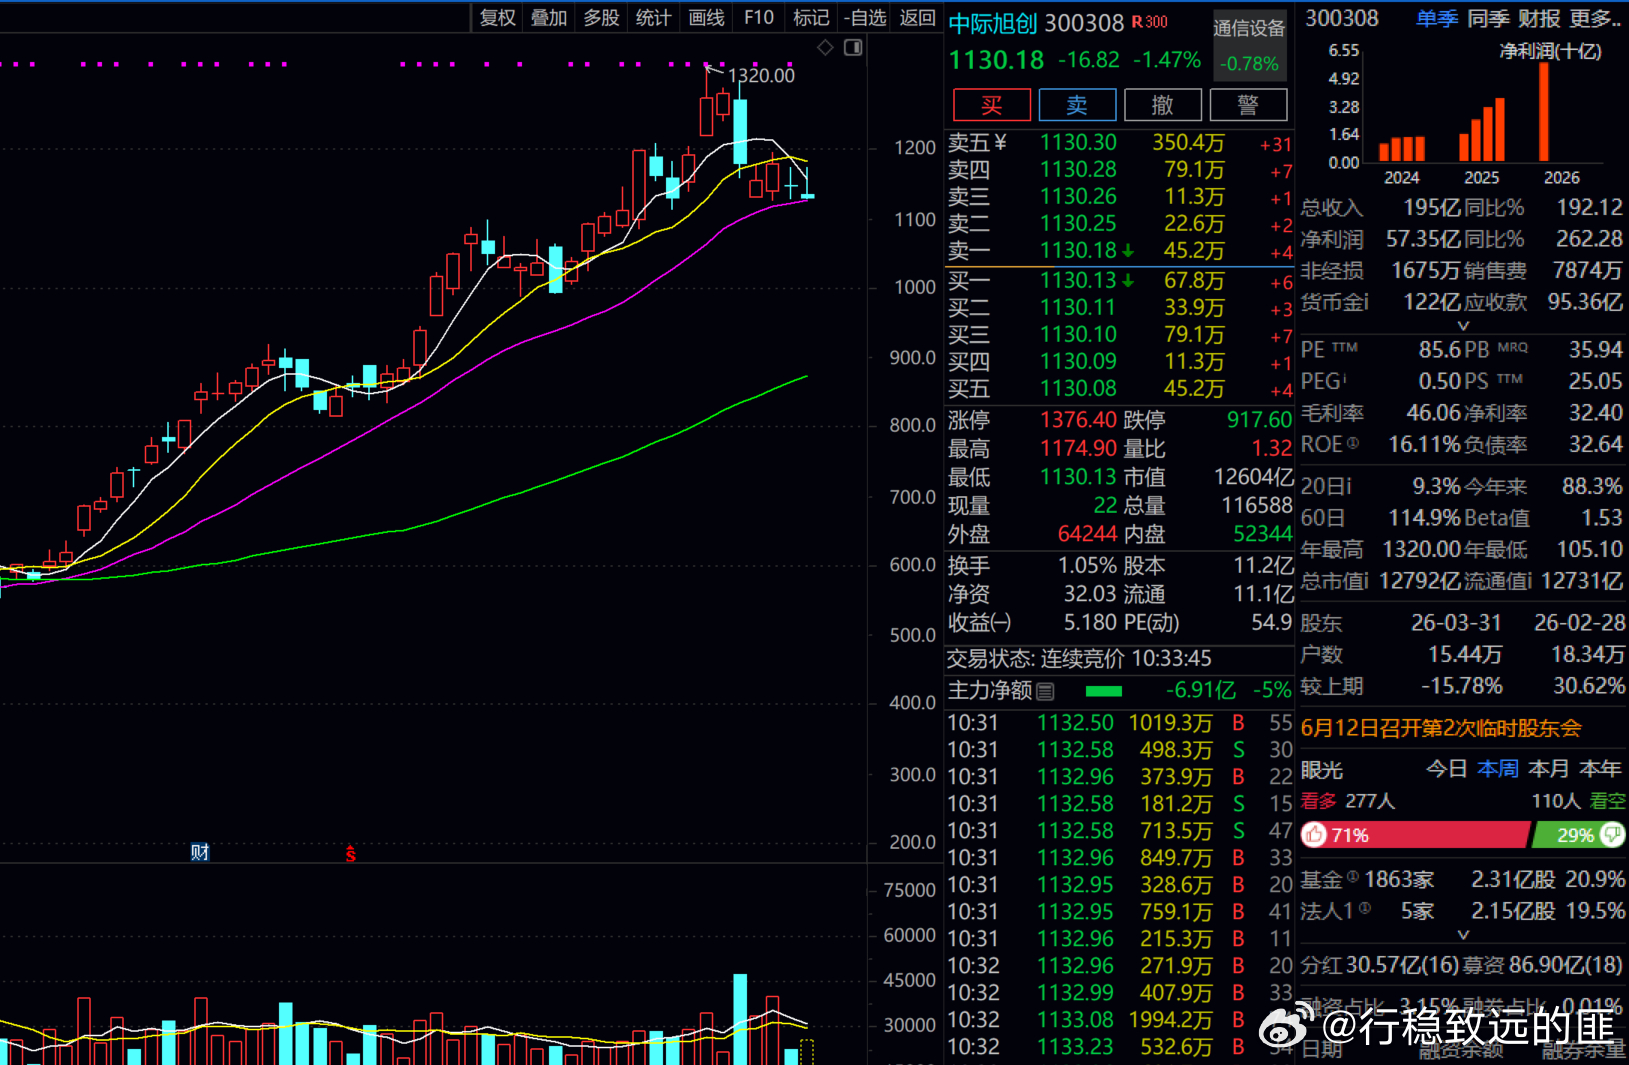Open the 6月12日 临时股东会 announcement link
Image resolution: width=1629 pixels, height=1065 pixels.
[x=1441, y=728]
